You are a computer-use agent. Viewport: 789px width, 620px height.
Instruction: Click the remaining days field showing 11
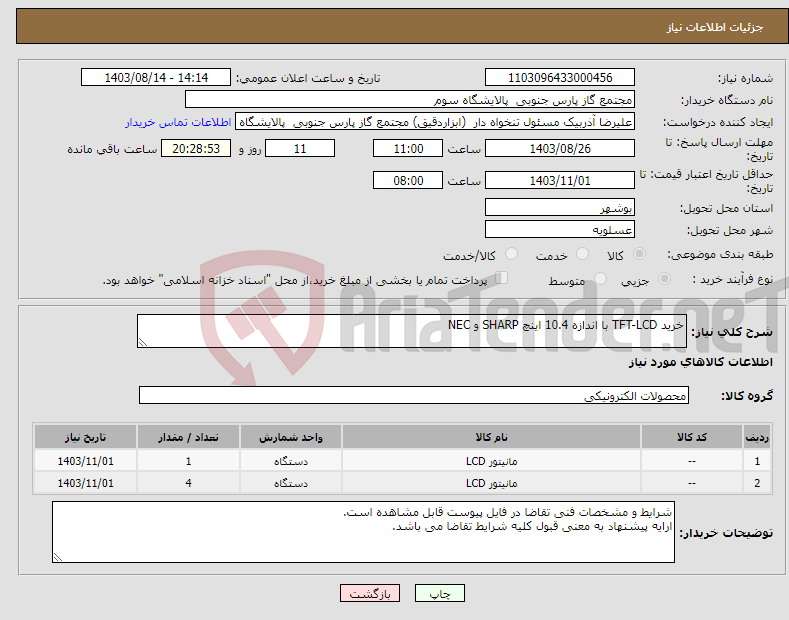tap(300, 148)
